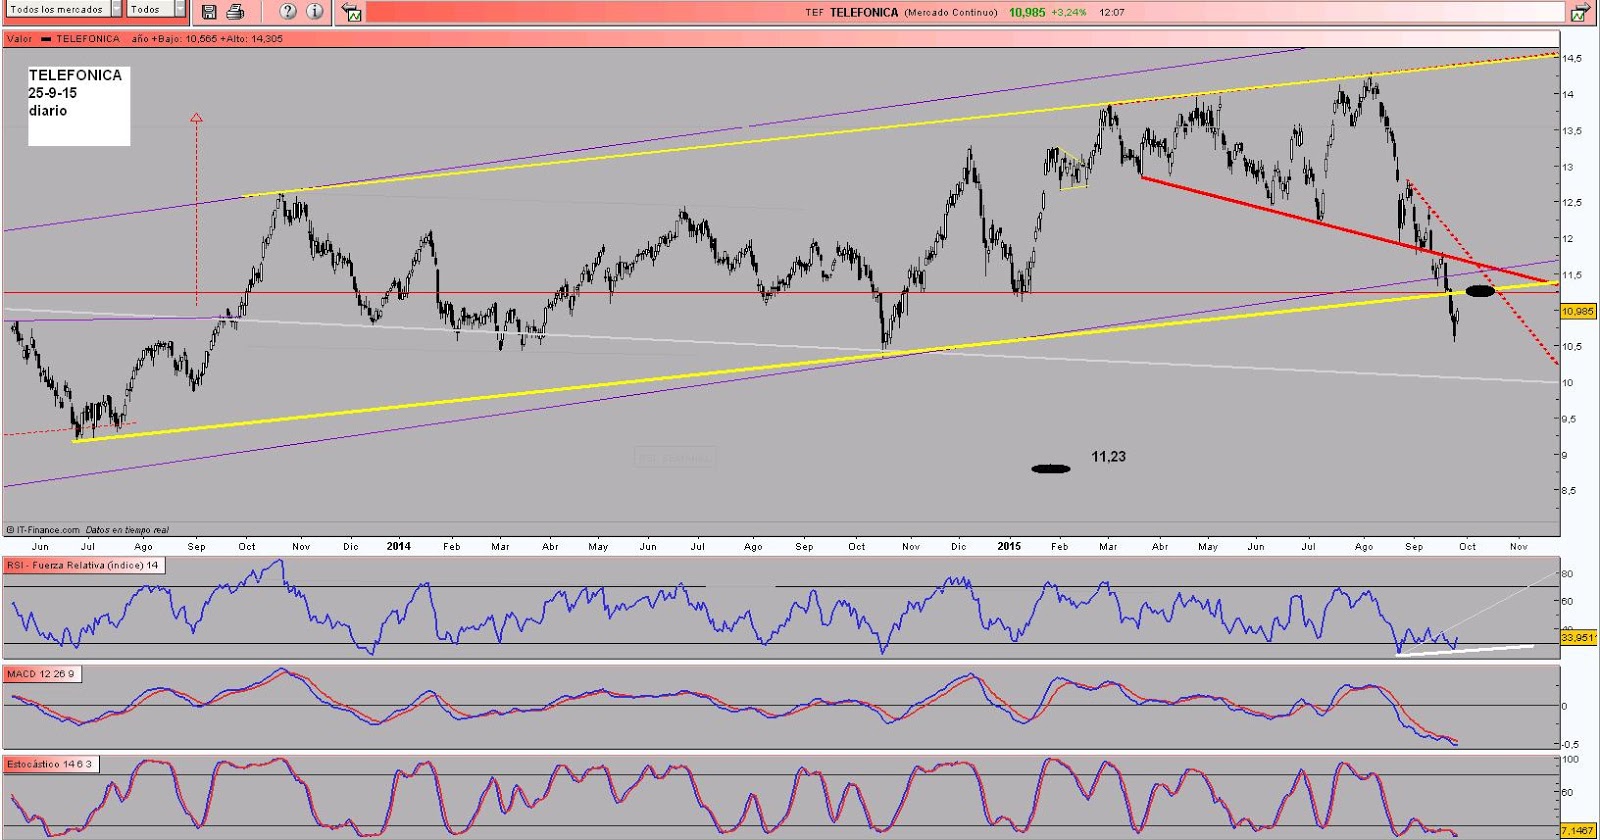The image size is (1600, 840).
Task: Click the information (i) icon
Action: point(315,12)
